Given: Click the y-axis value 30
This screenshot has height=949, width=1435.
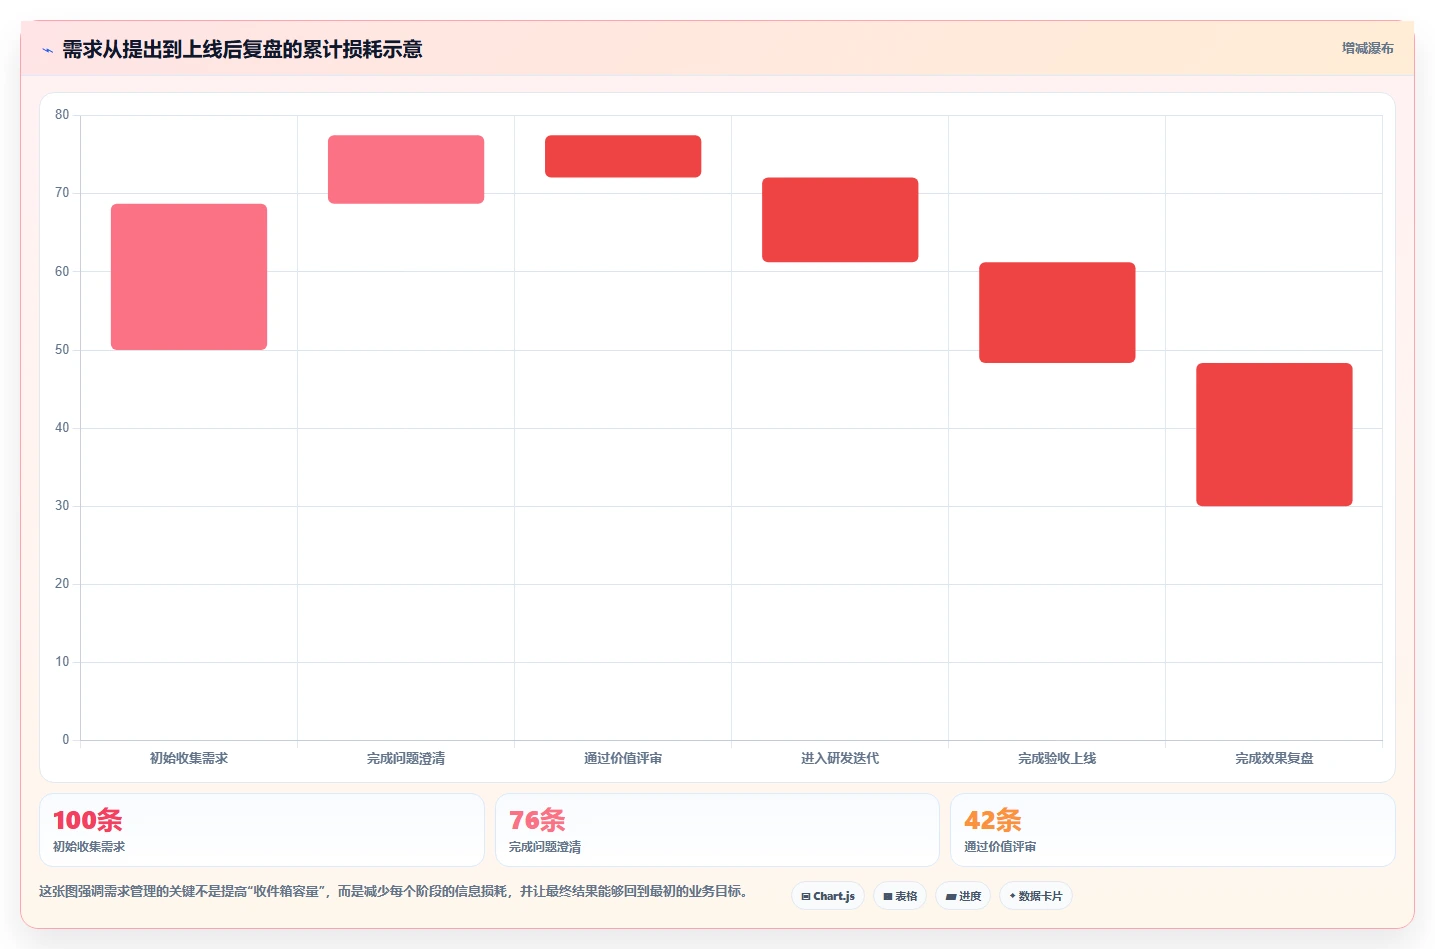Looking at the screenshot, I should [x=62, y=506].
